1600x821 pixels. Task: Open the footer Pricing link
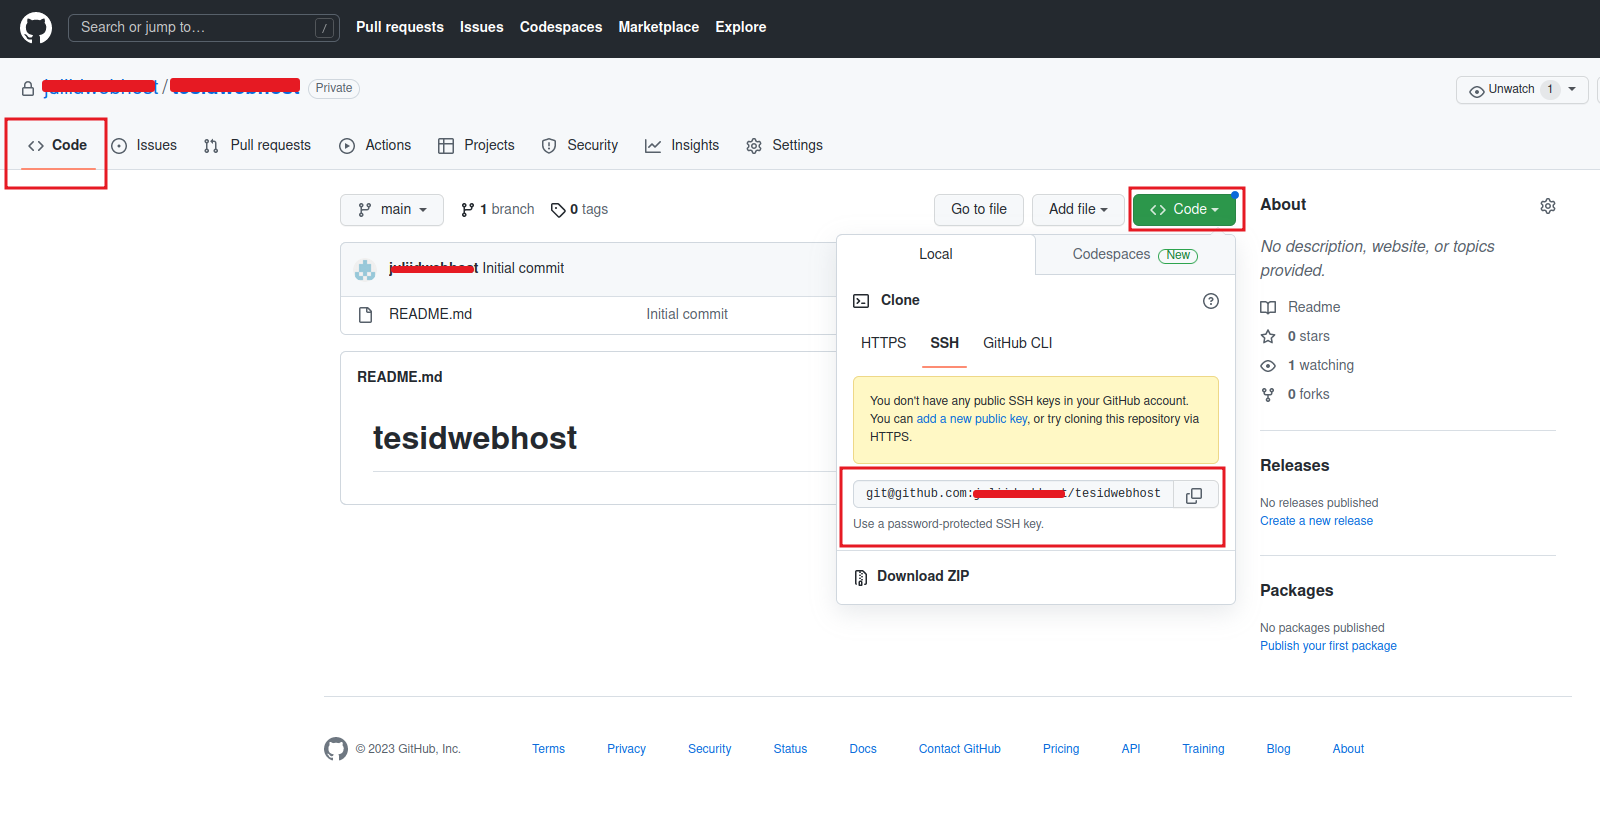tap(1061, 750)
